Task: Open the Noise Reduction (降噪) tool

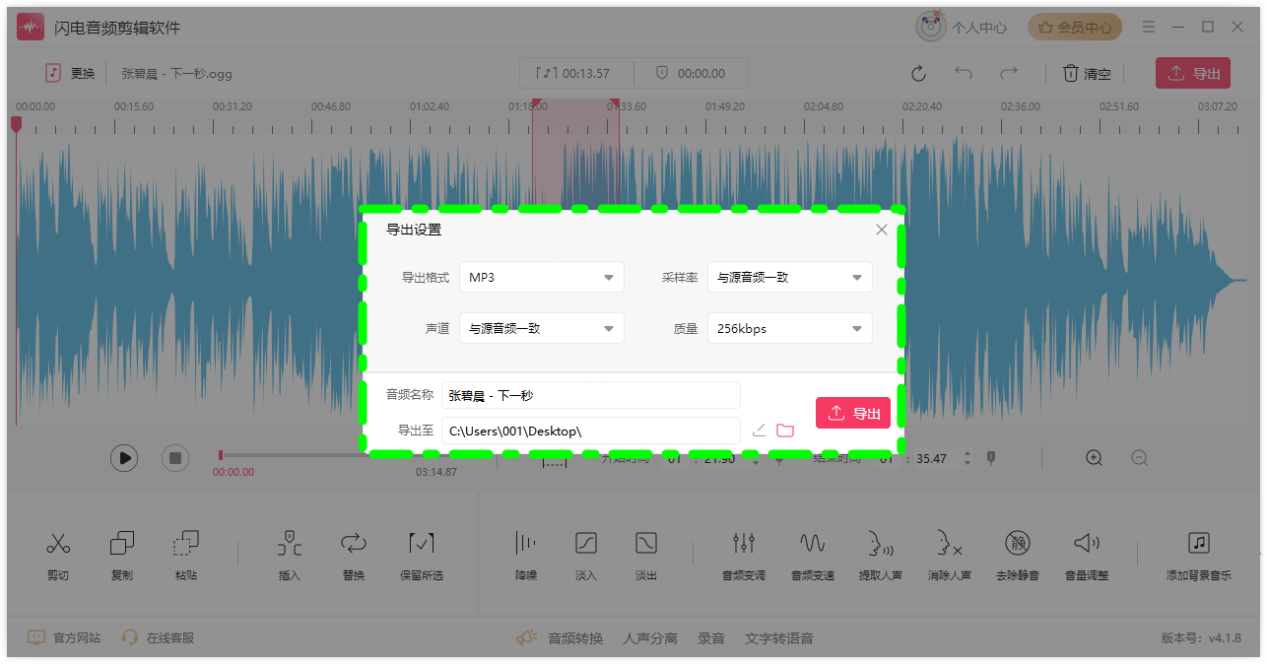Action: click(525, 556)
